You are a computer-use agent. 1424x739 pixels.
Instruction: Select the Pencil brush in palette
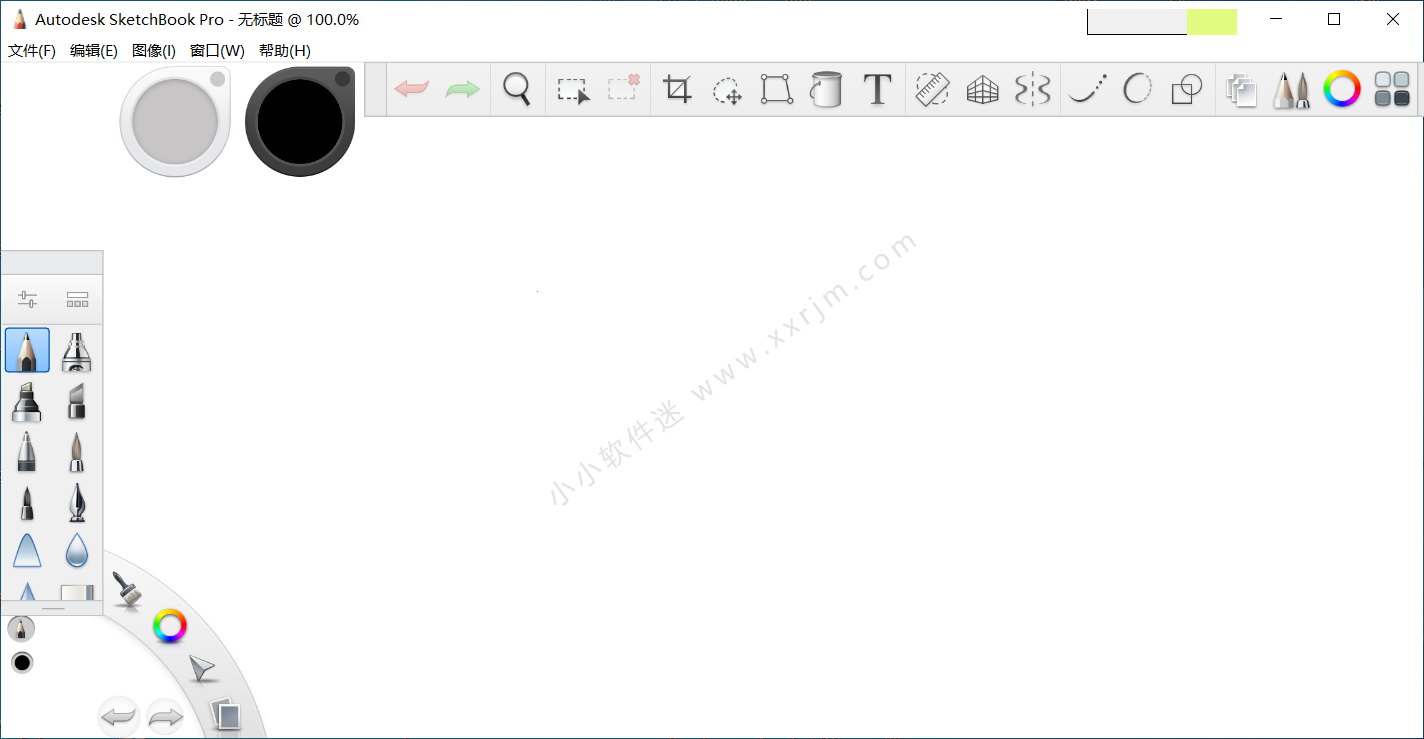27,350
